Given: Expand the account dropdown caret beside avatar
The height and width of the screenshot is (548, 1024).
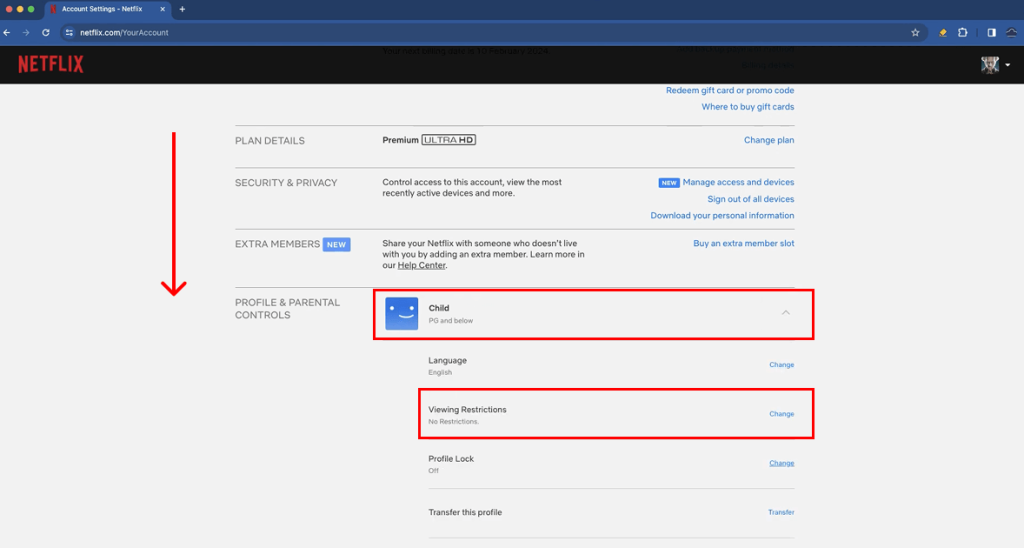Looking at the screenshot, I should pos(1008,65).
